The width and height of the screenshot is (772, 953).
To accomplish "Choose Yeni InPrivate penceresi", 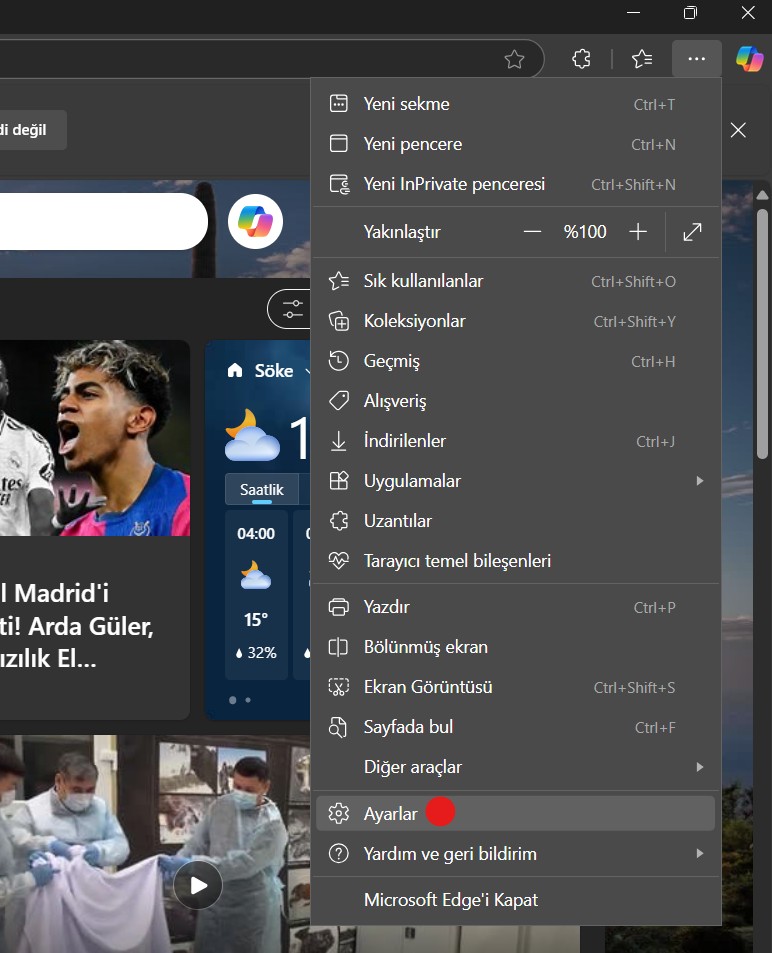I will point(515,184).
